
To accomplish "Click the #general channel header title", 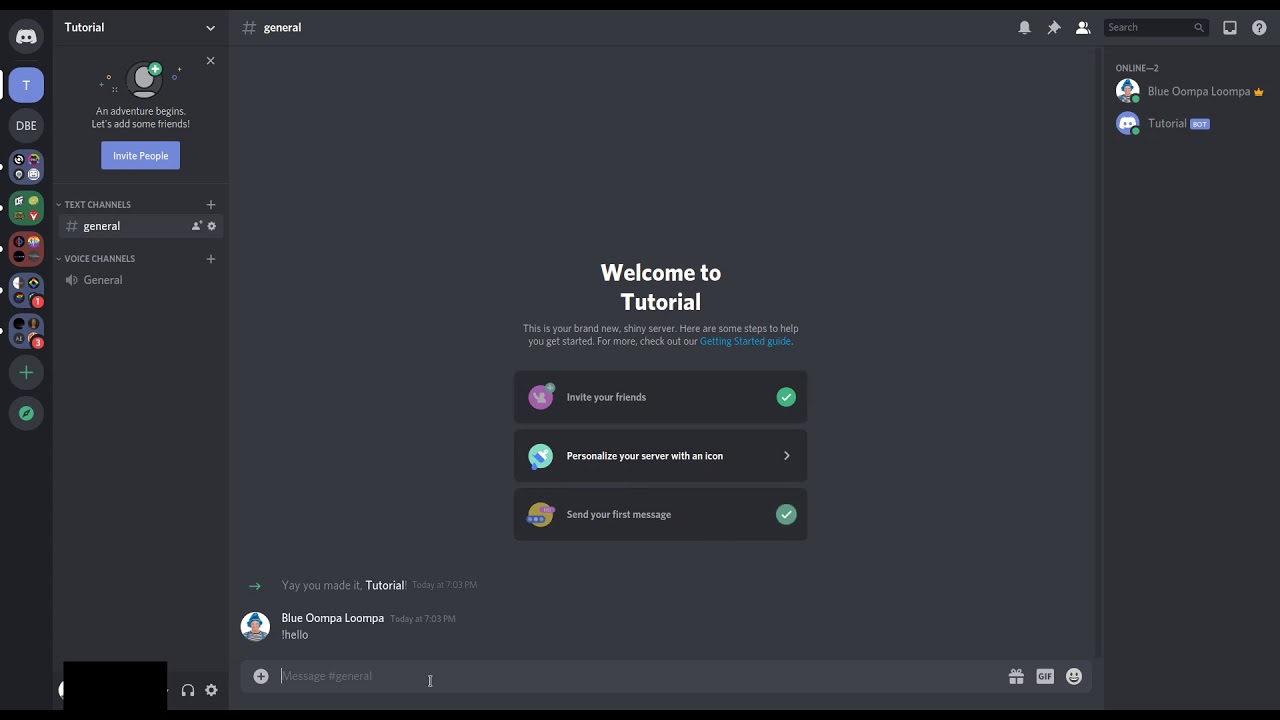I will (x=282, y=28).
